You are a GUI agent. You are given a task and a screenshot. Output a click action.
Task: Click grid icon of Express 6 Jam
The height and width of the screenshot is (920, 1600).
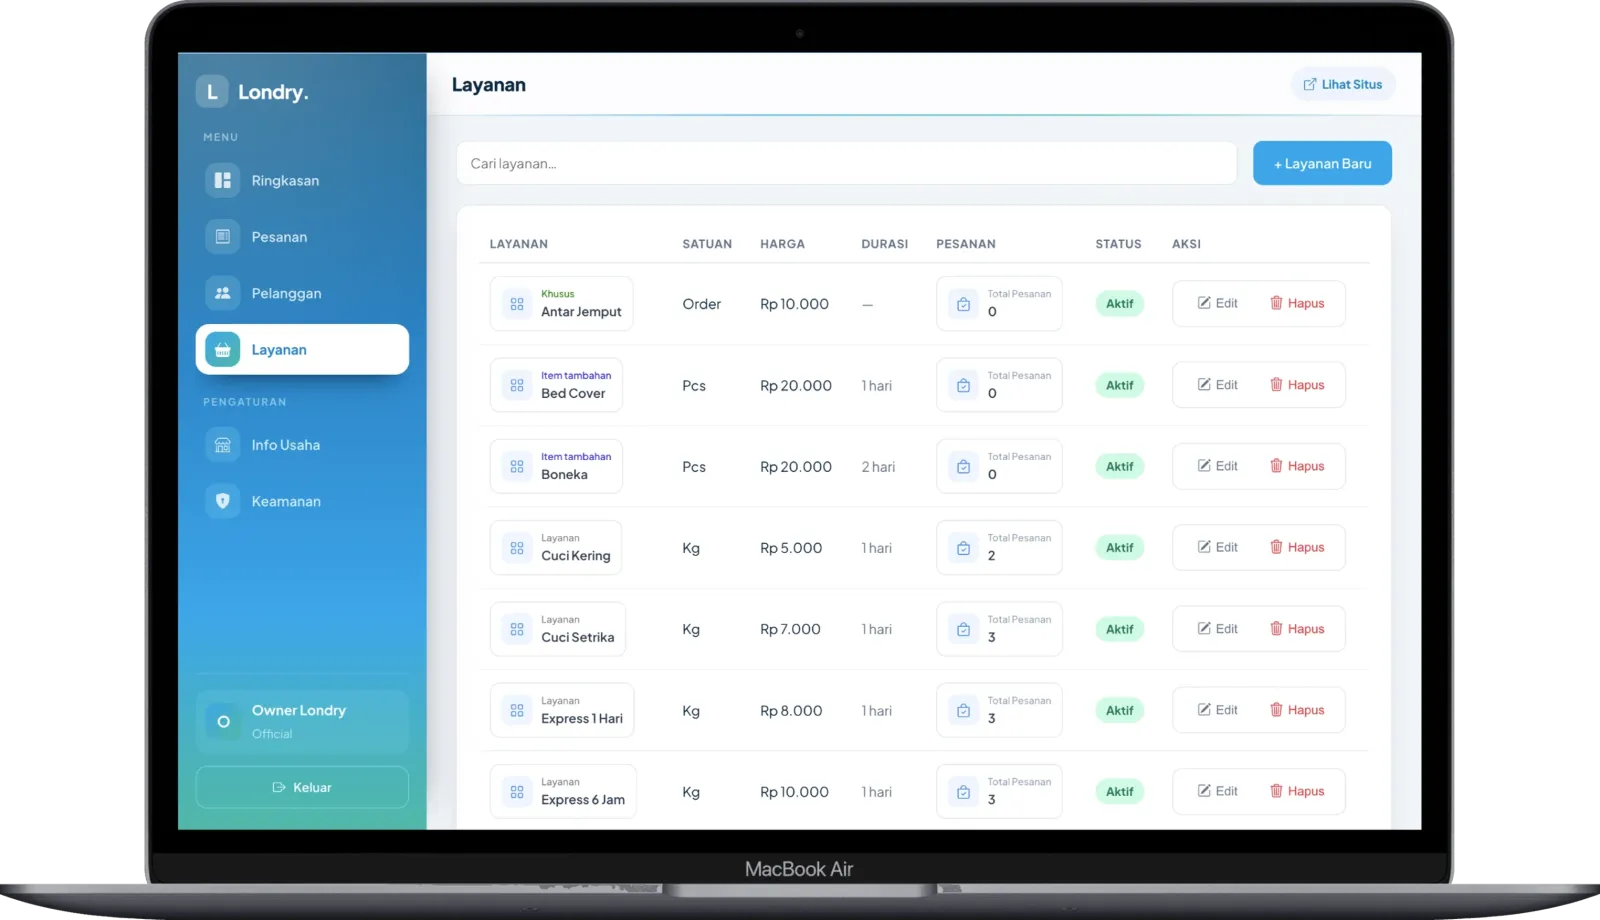517,792
